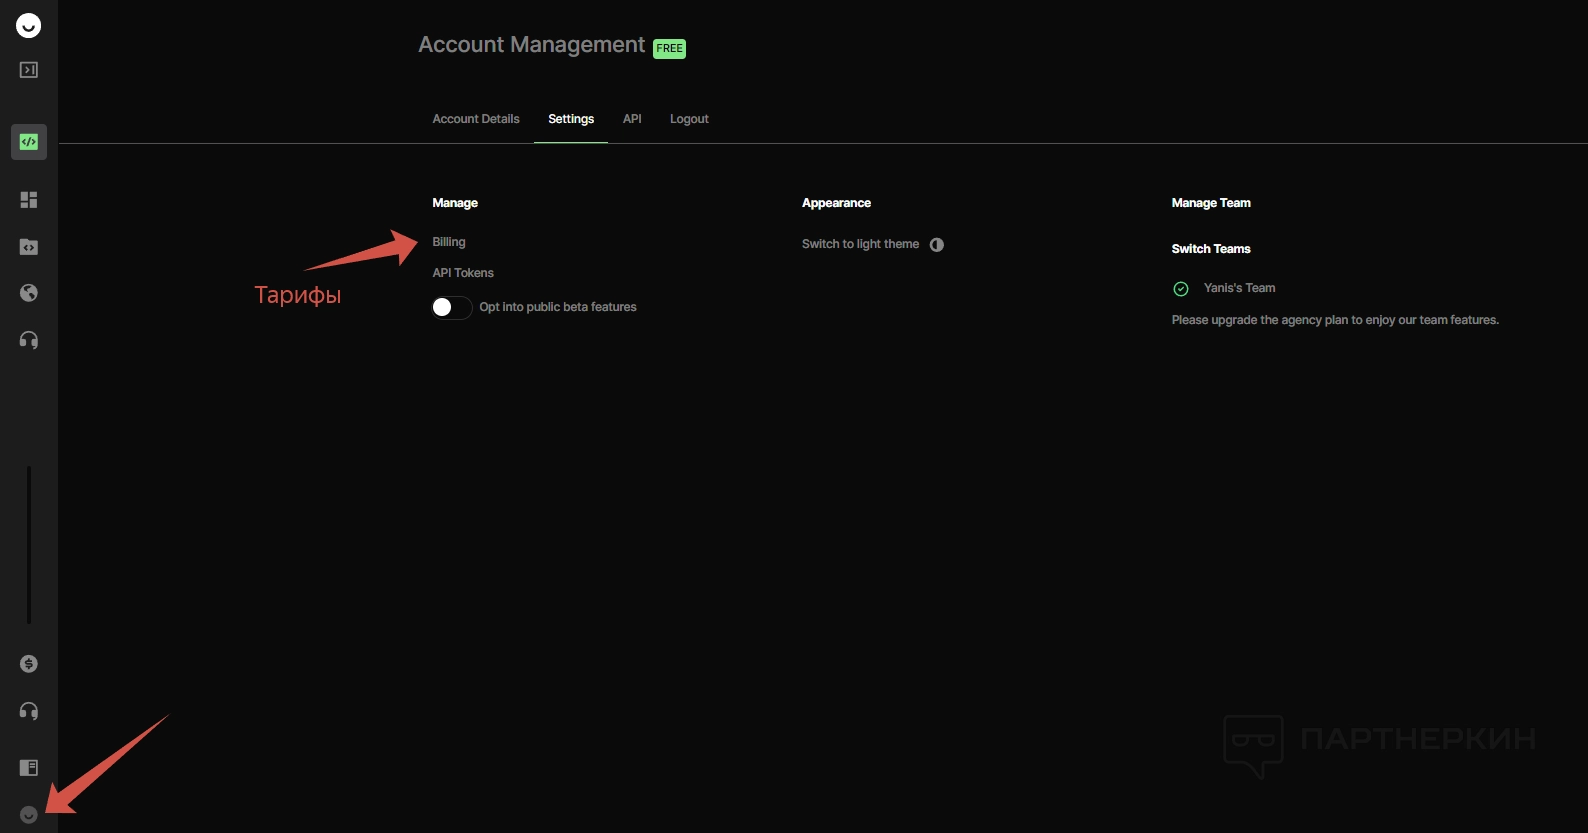Open the documentation panel icon near sidebar bottom
Screen dimensions: 1588x833
(29, 768)
